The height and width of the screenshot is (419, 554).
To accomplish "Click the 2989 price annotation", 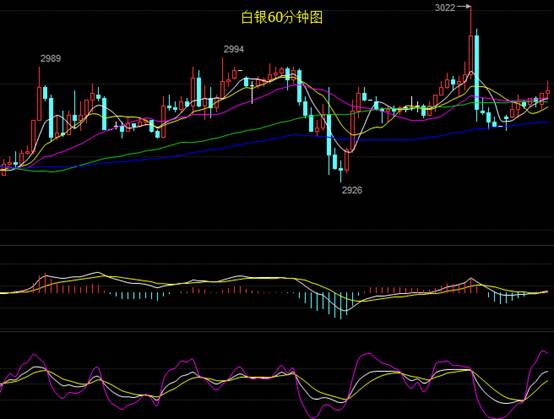I will 51,58.
